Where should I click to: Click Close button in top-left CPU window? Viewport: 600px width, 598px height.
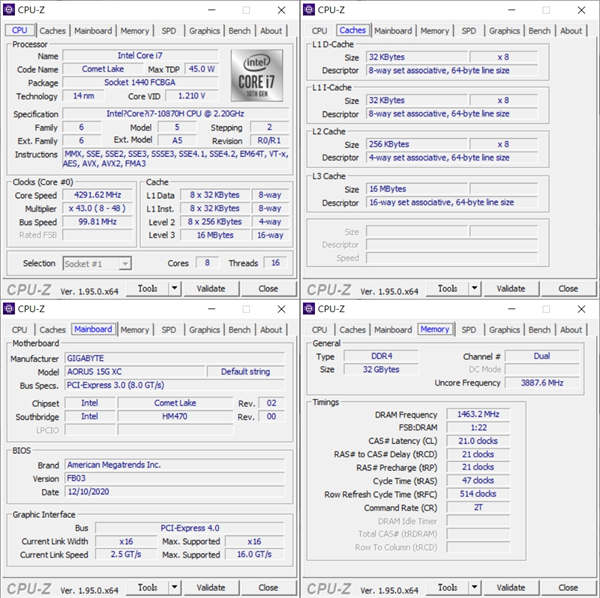click(x=269, y=288)
